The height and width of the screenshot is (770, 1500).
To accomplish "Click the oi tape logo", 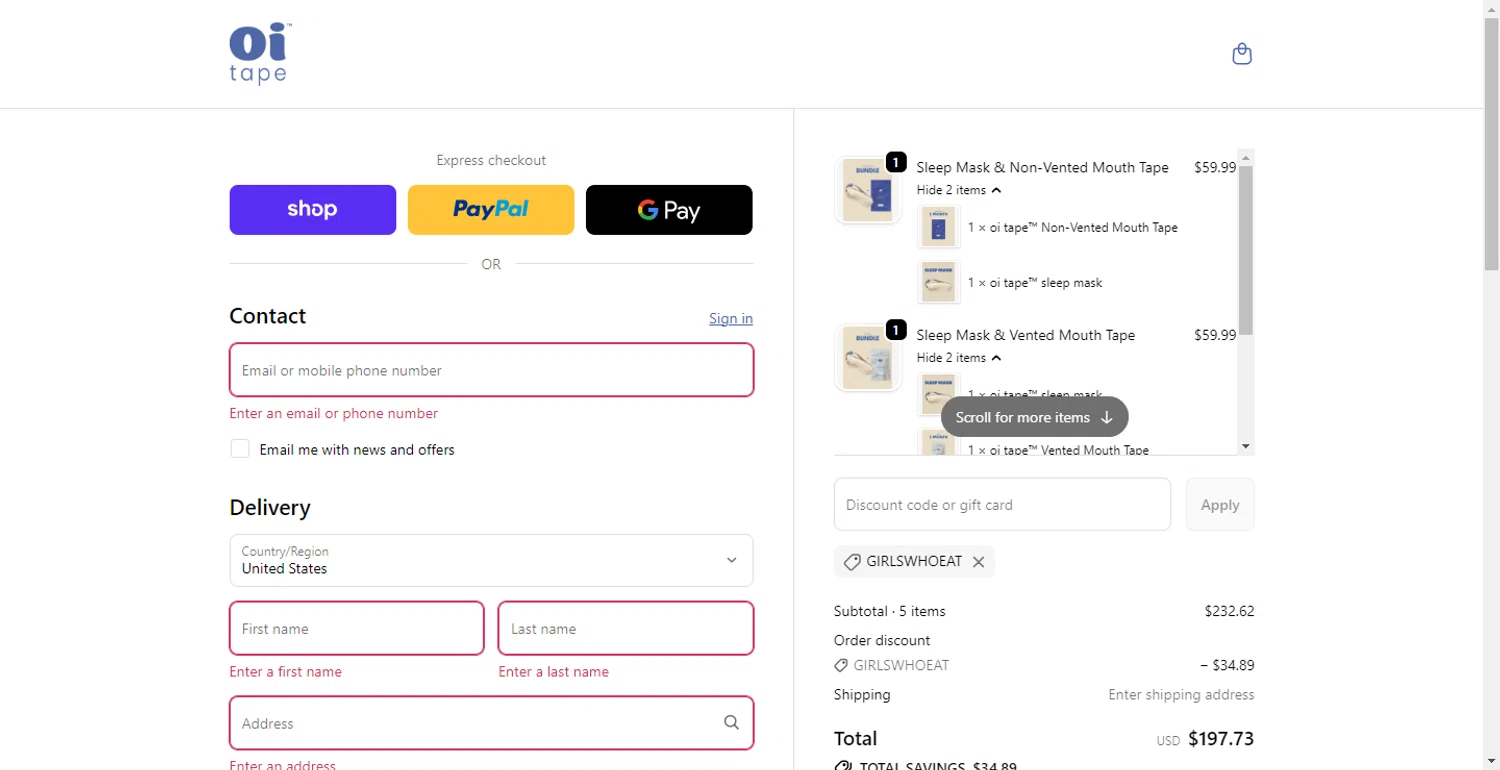I will [261, 54].
